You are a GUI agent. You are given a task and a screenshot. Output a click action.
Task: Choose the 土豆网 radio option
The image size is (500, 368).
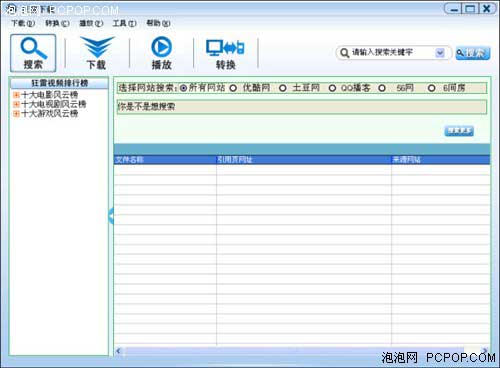click(283, 88)
